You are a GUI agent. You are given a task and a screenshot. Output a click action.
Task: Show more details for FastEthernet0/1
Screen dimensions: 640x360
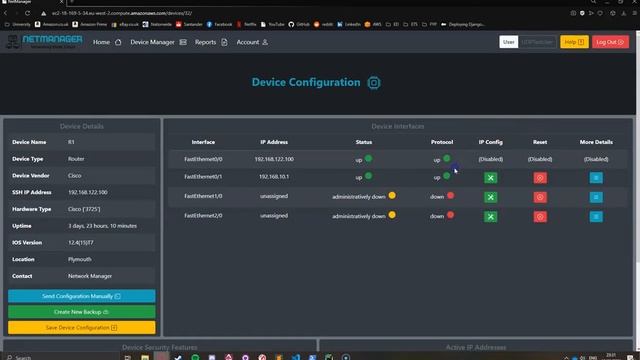pyautogui.click(x=596, y=178)
